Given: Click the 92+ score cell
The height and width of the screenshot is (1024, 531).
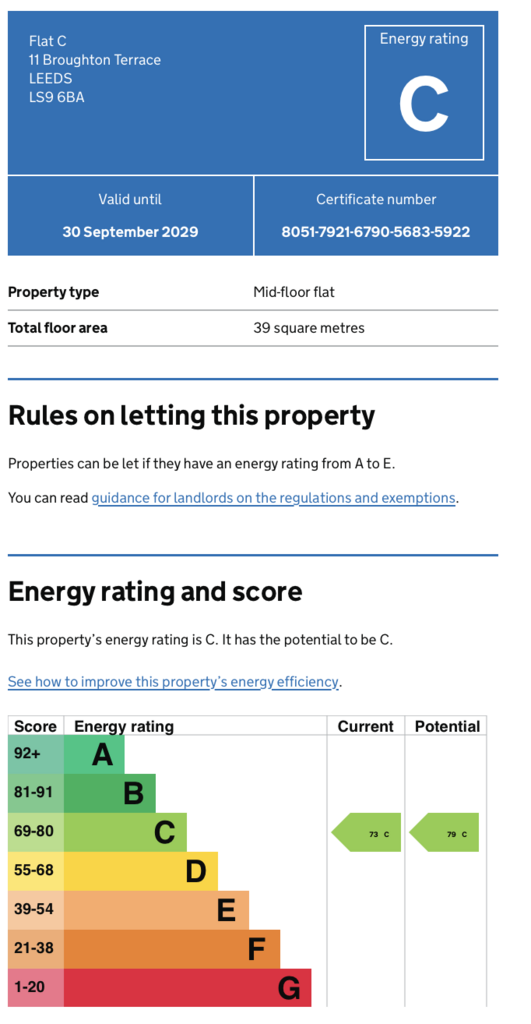Looking at the screenshot, I should [x=36, y=755].
